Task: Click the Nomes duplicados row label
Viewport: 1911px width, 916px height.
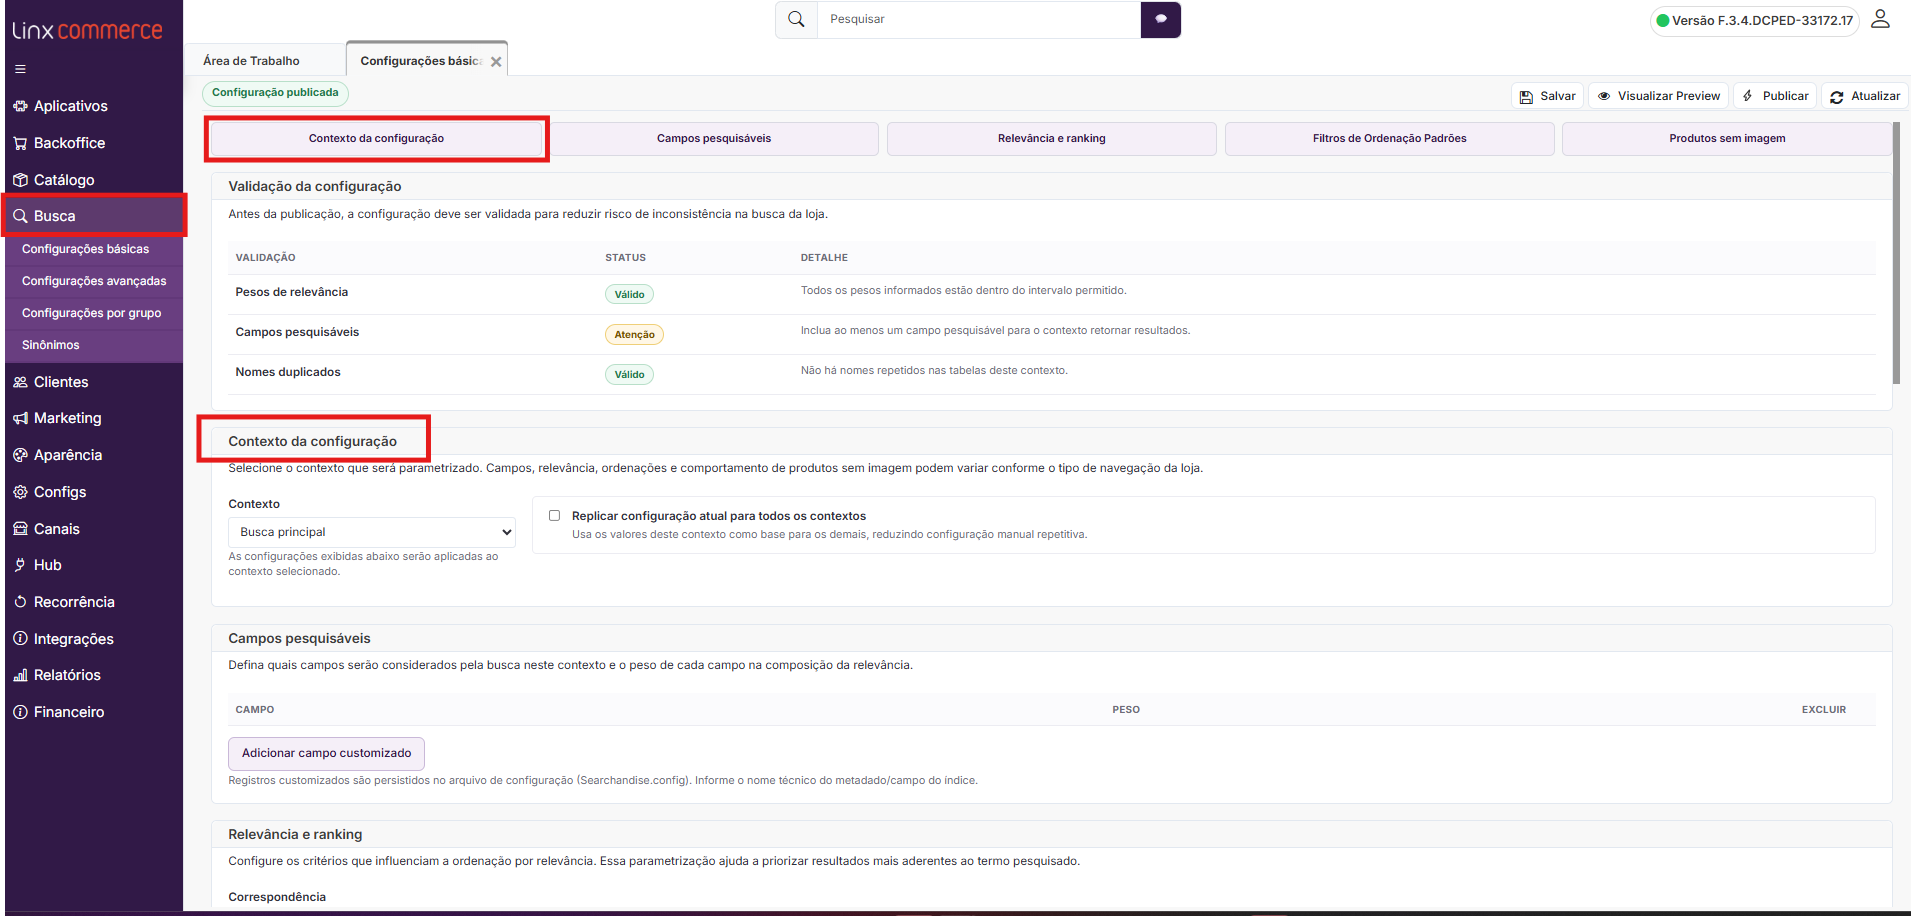Action: tap(288, 372)
